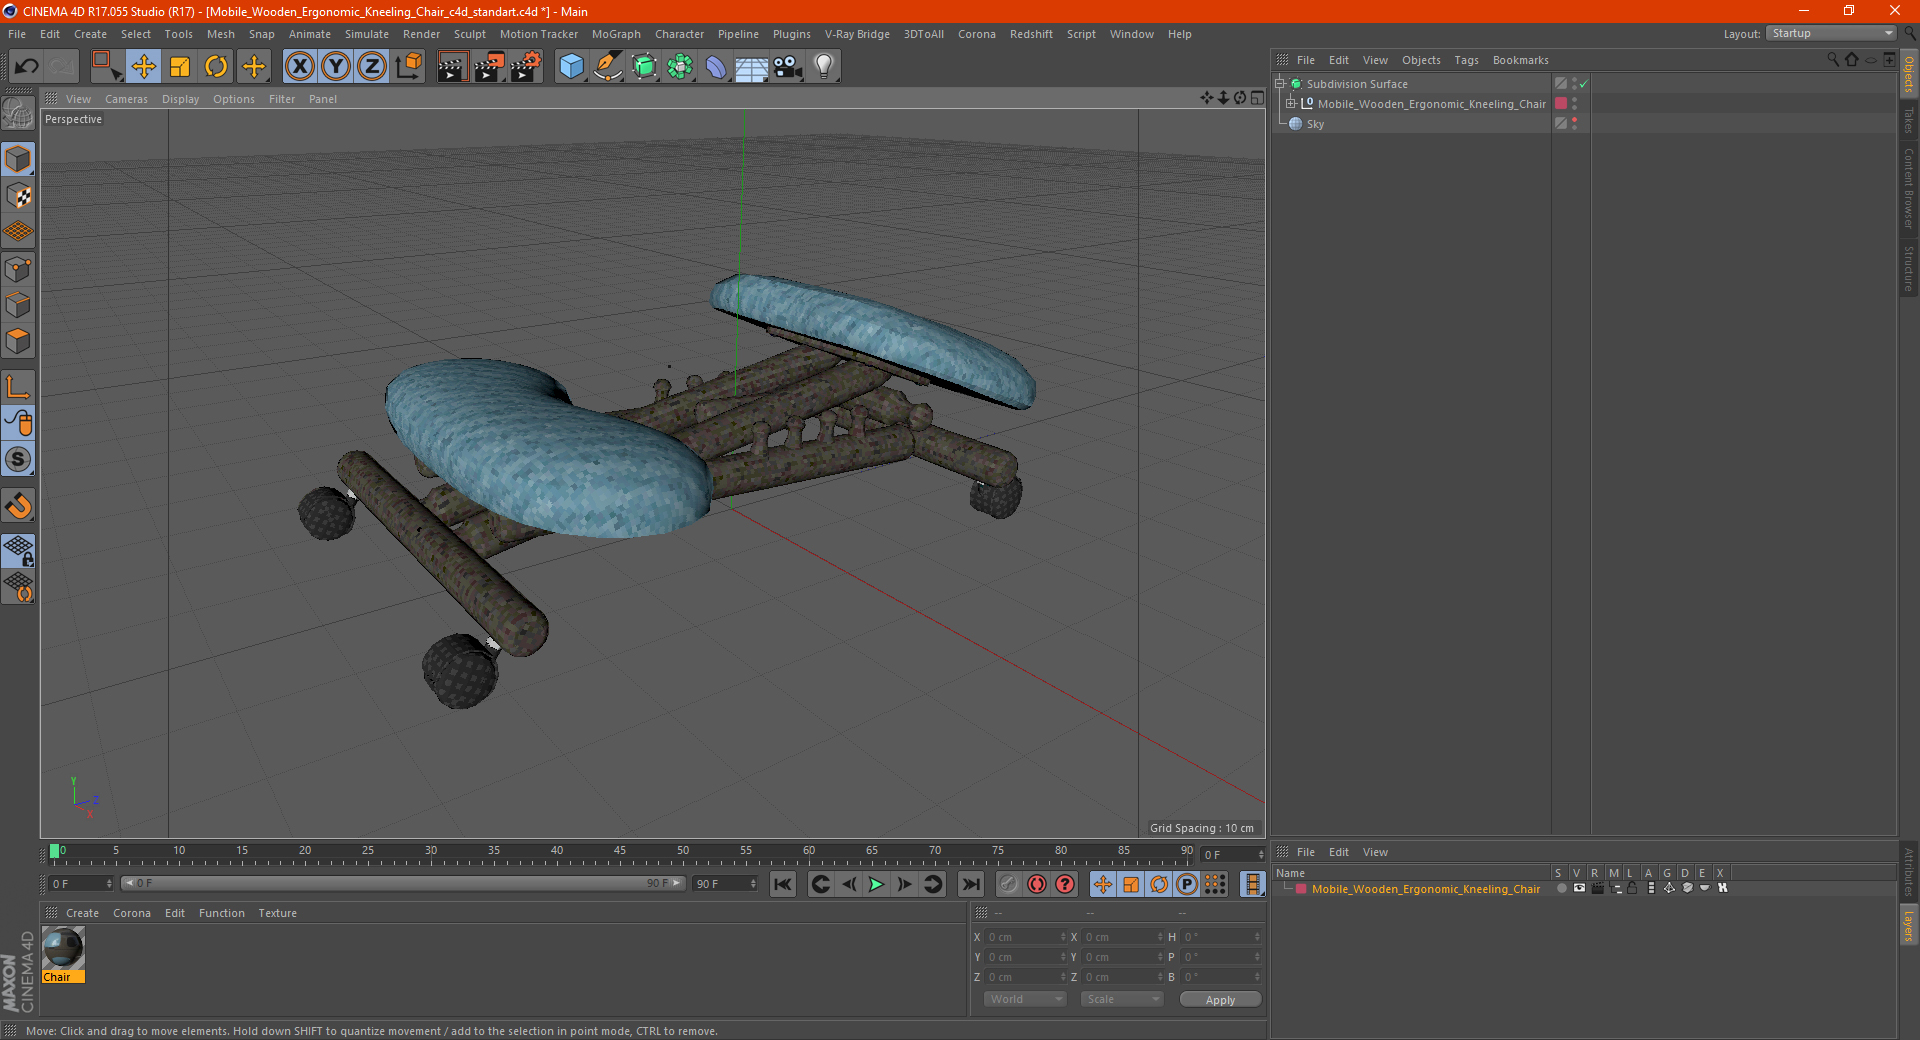Open viewport Cameras menu
Viewport: 1920px width, 1040px height.
coord(126,99)
